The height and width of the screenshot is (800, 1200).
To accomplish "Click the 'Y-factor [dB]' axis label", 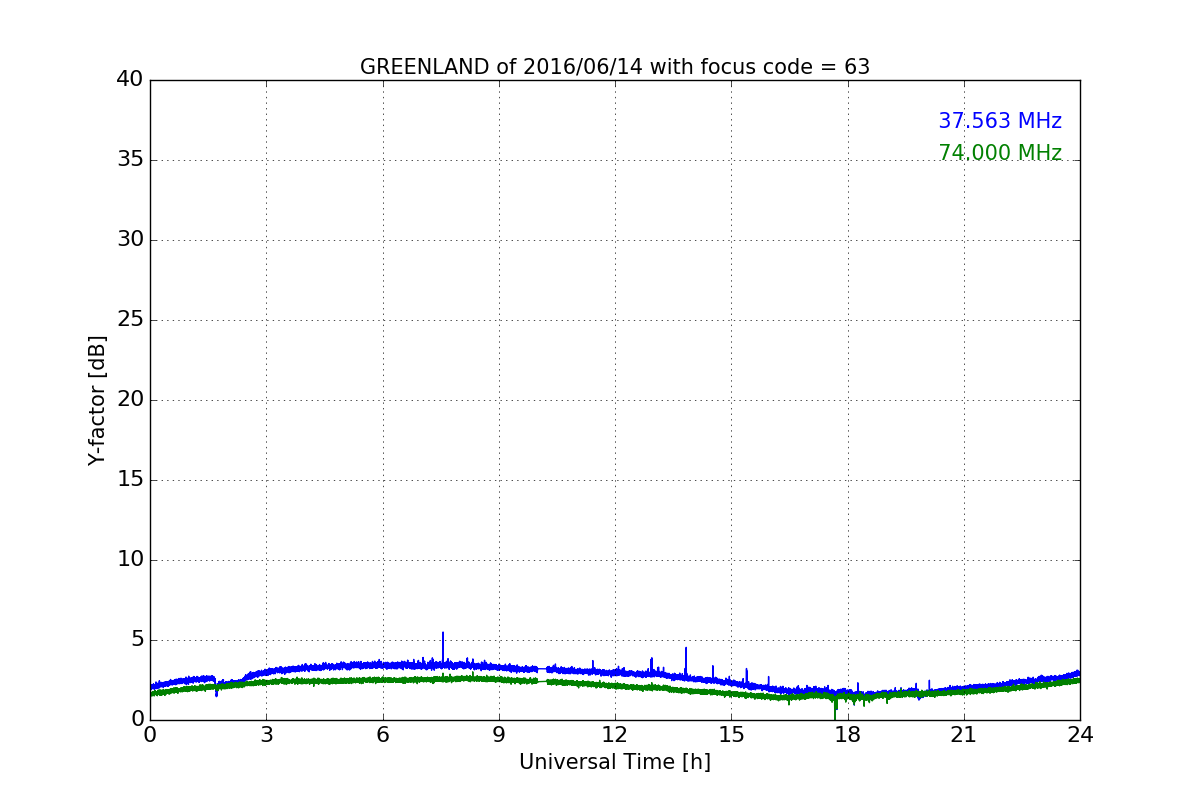I will tap(97, 400).
